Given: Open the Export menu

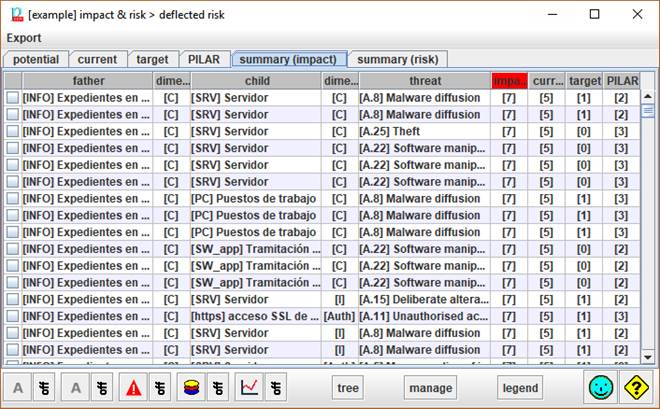Looking at the screenshot, I should point(25,38).
